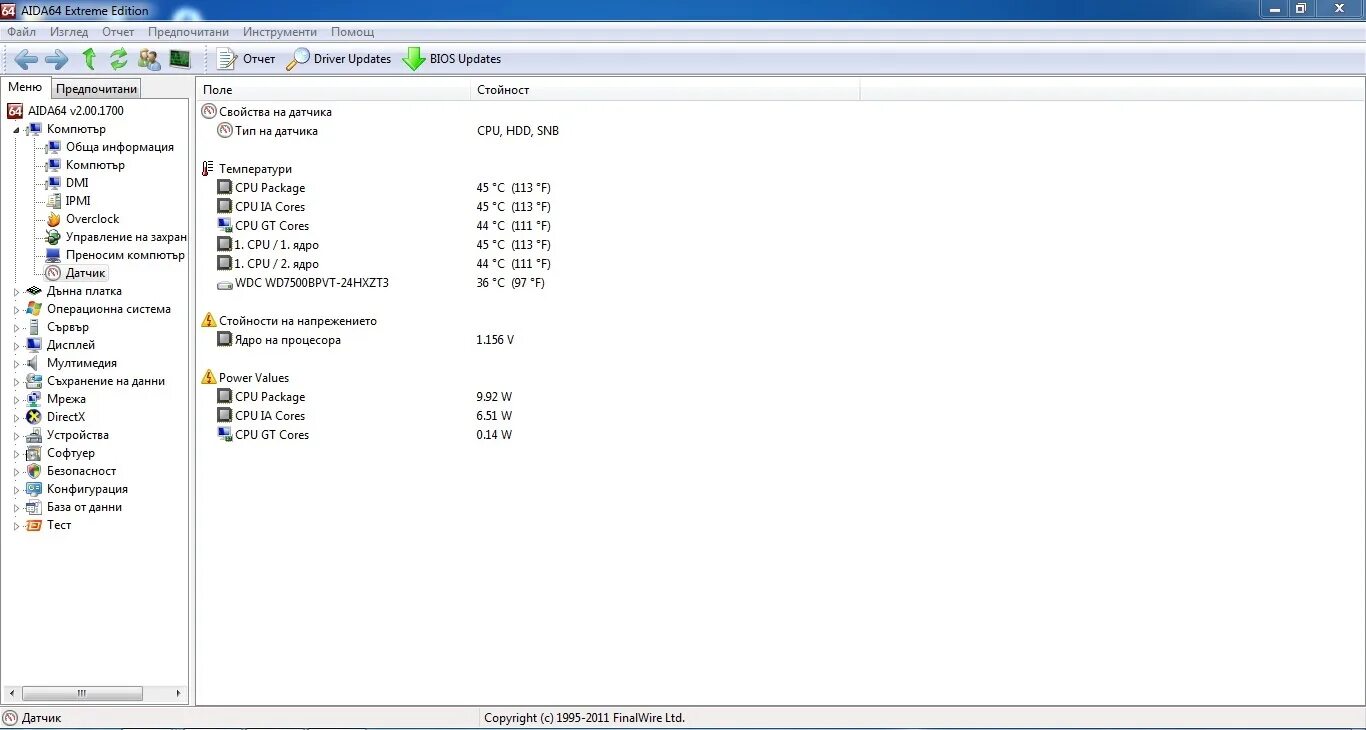Click the Back navigation arrow

pyautogui.click(x=26, y=59)
